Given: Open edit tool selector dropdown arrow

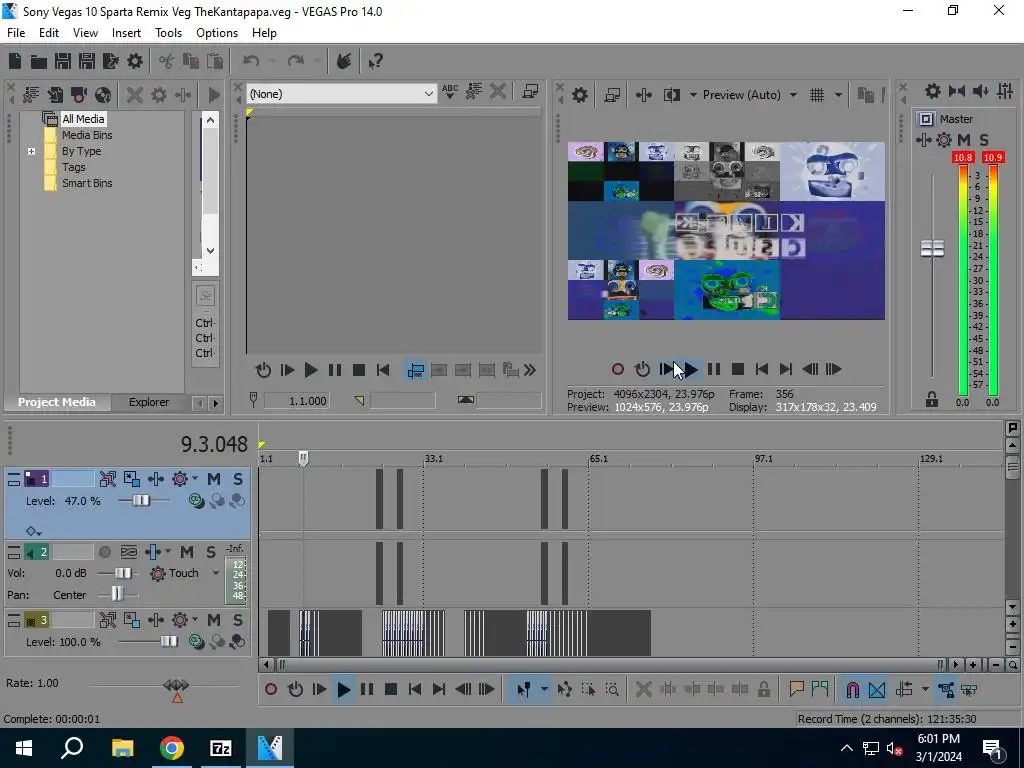Looking at the screenshot, I should tap(544, 690).
